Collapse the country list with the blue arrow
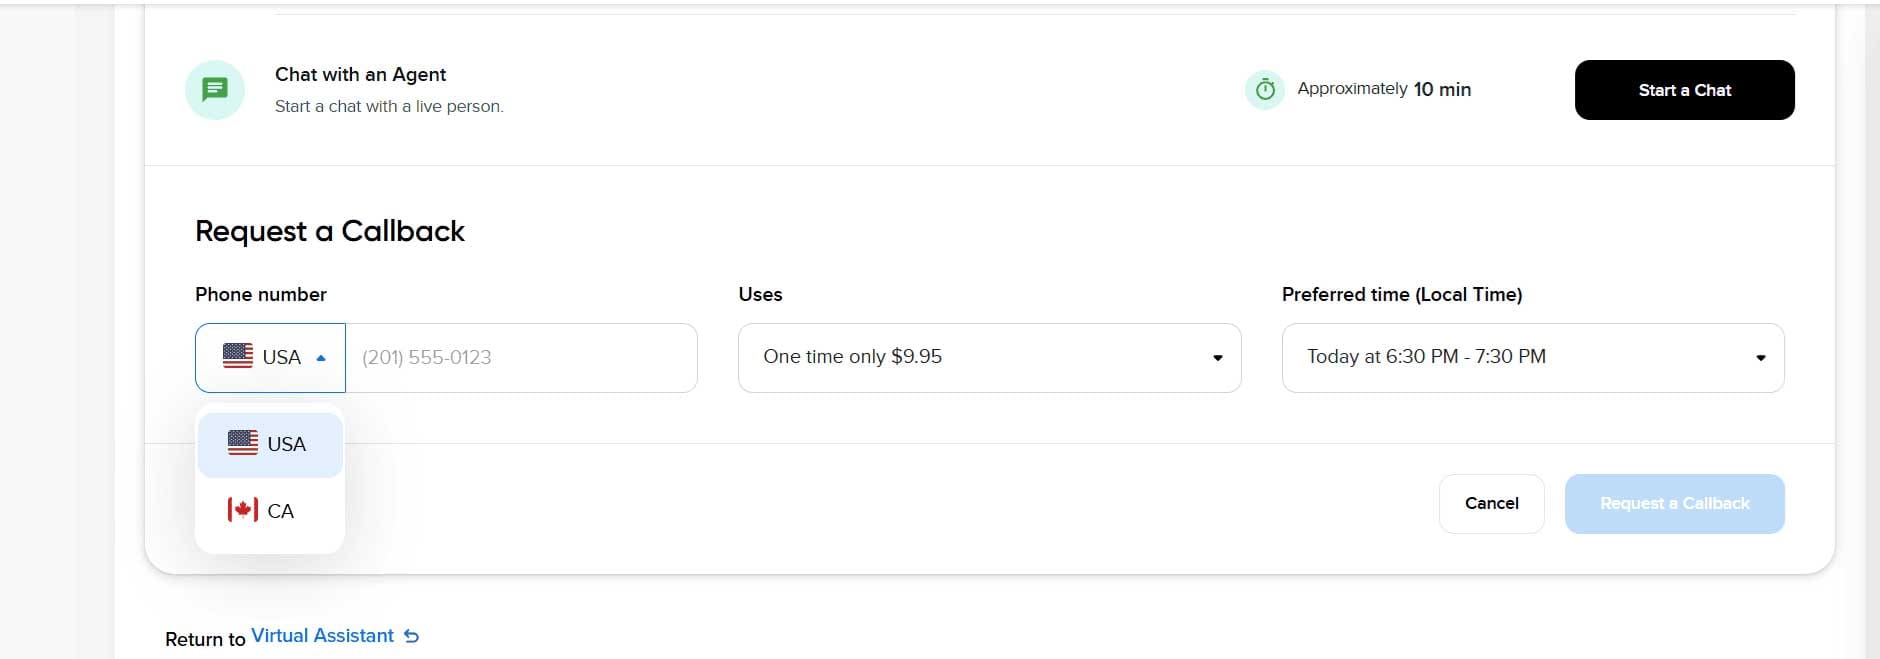The image size is (1880, 659). click(x=321, y=358)
